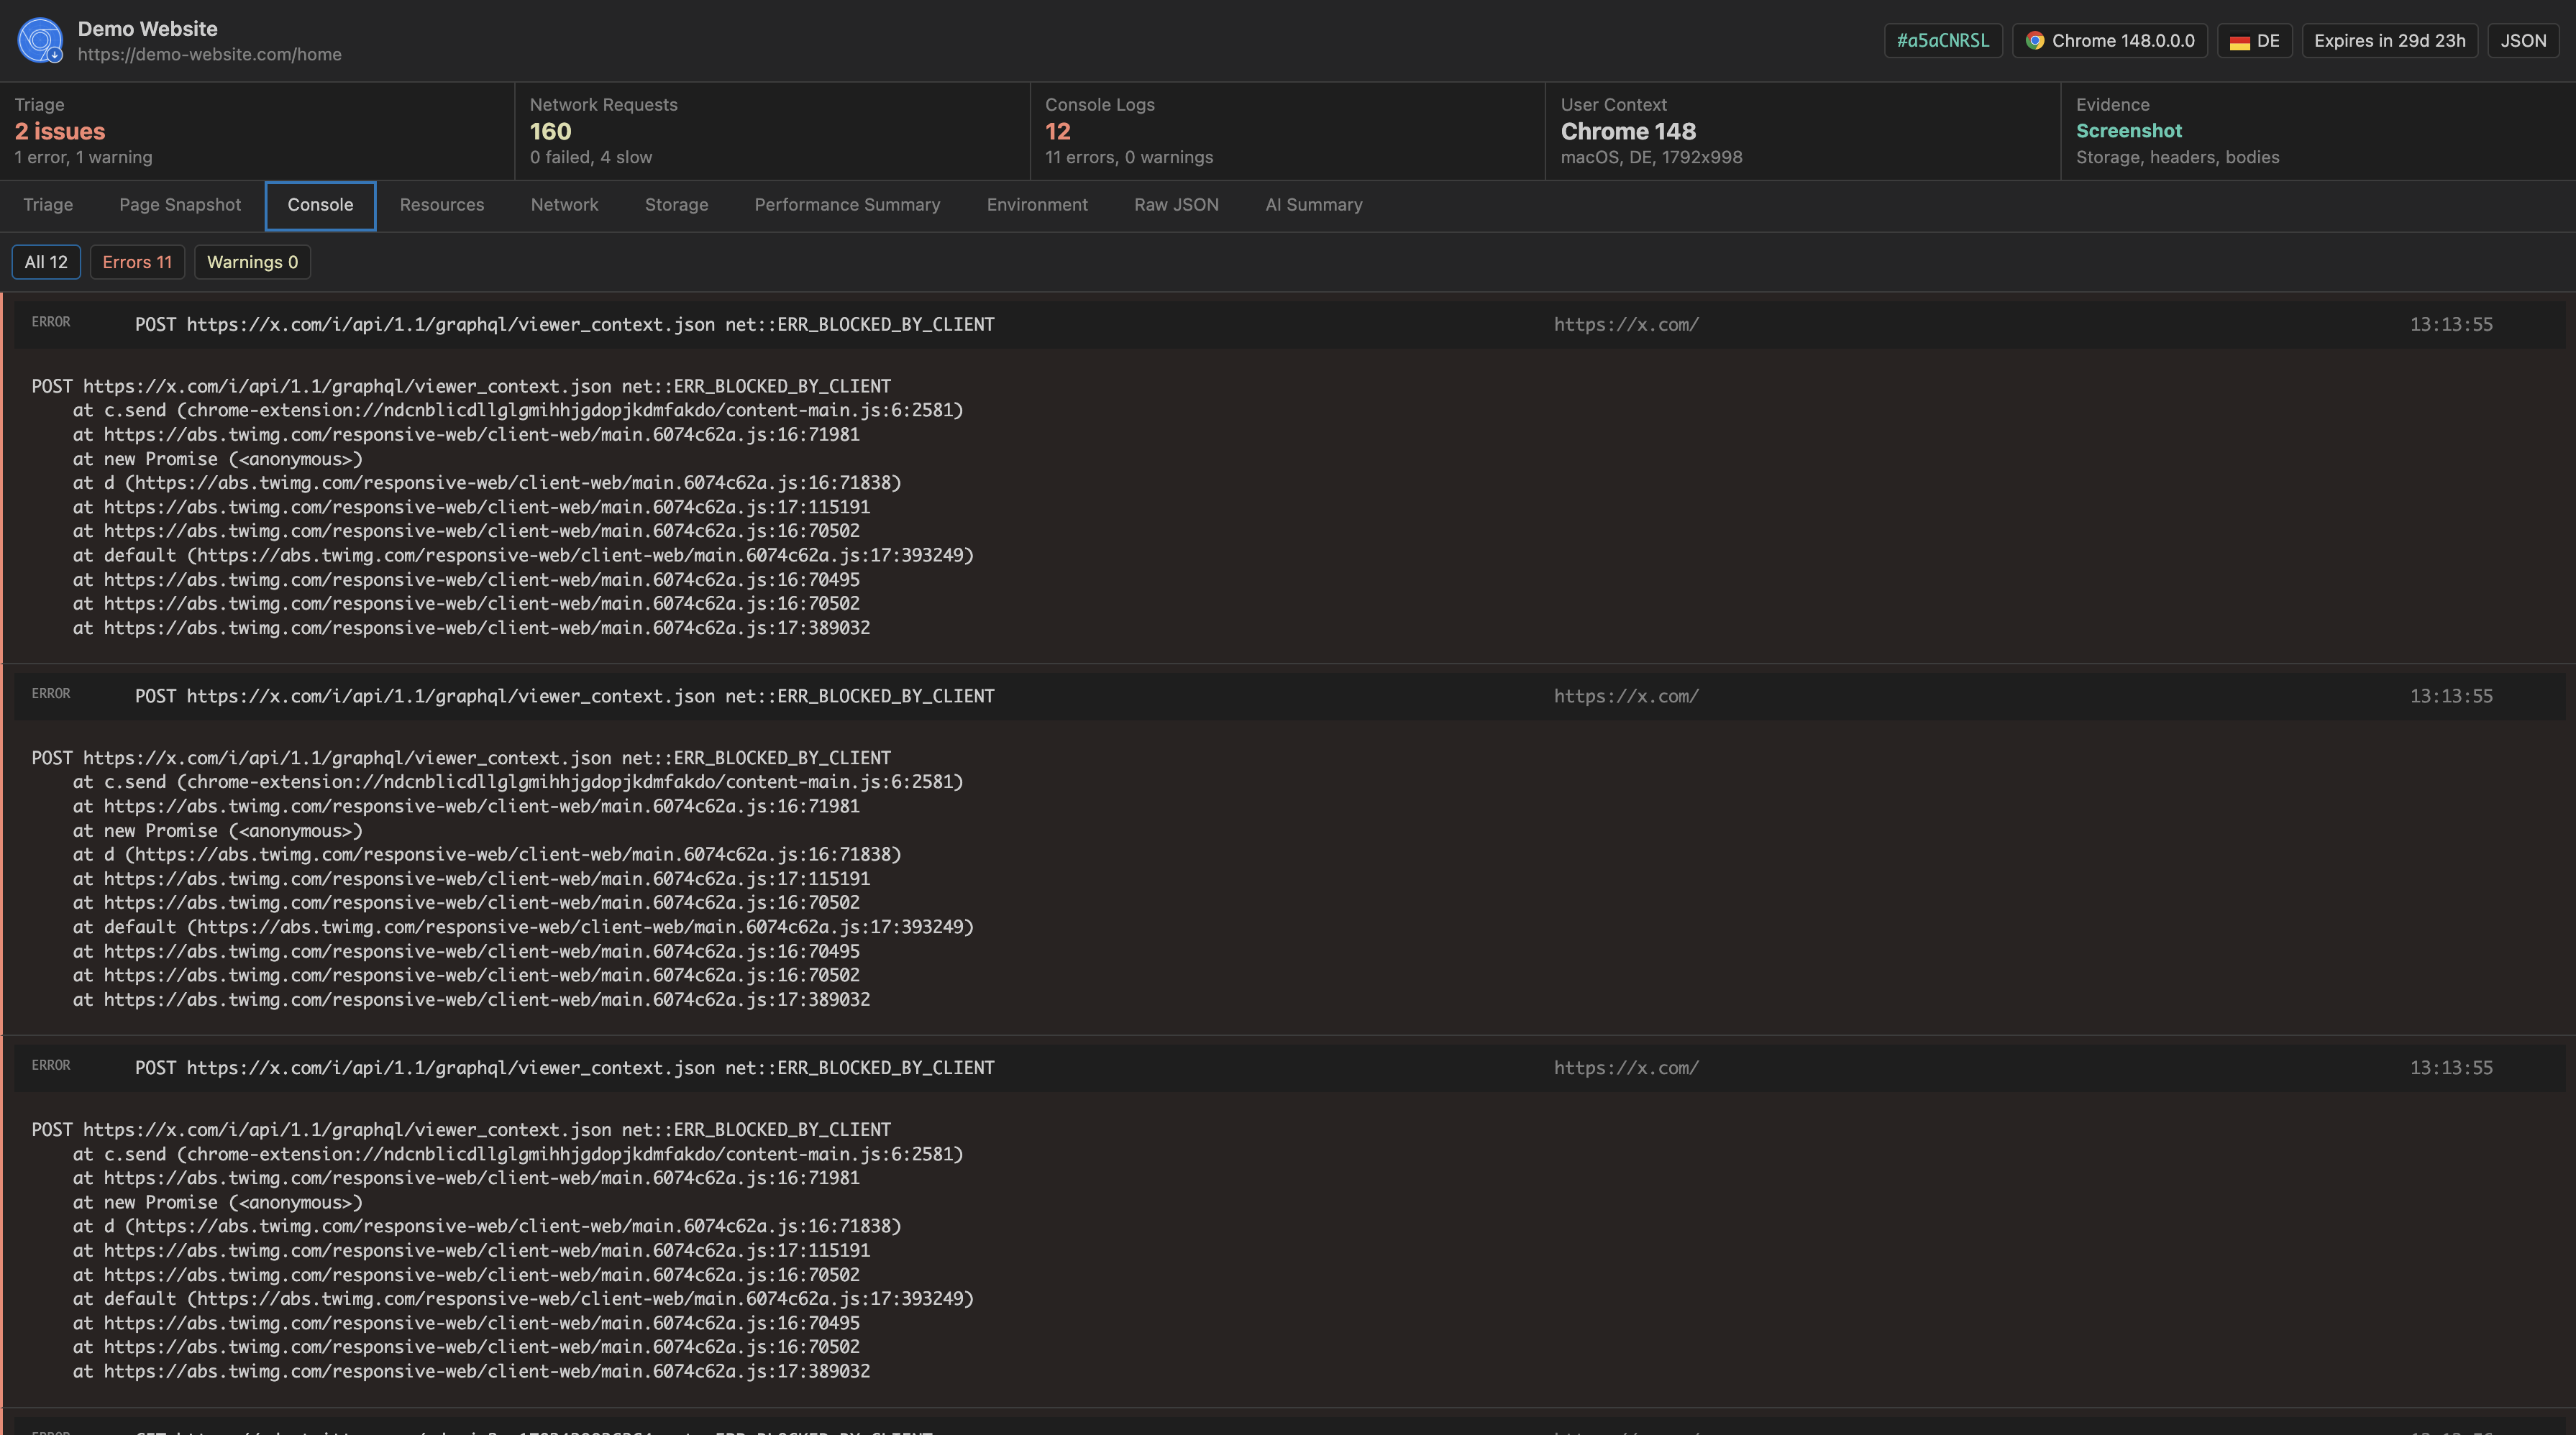
Task: Click the Demo Website logo icon
Action: click(x=40, y=40)
